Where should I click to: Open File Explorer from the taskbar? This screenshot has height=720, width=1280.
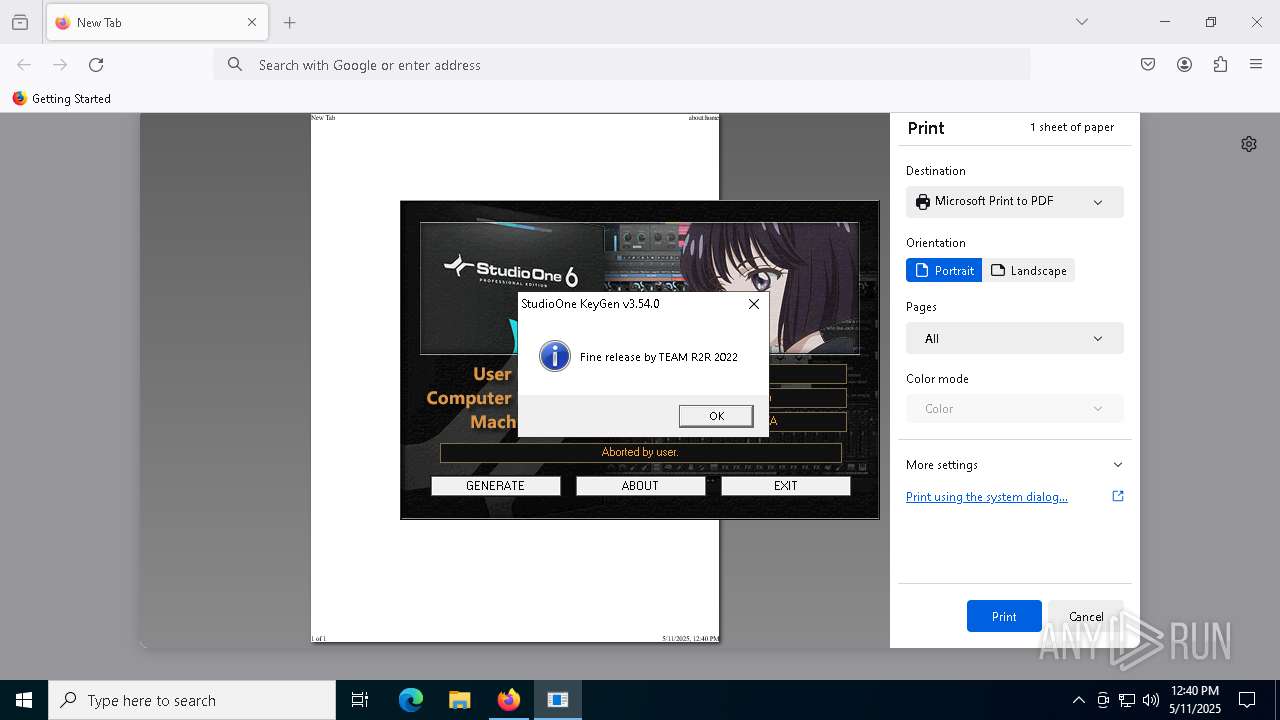[x=459, y=700]
